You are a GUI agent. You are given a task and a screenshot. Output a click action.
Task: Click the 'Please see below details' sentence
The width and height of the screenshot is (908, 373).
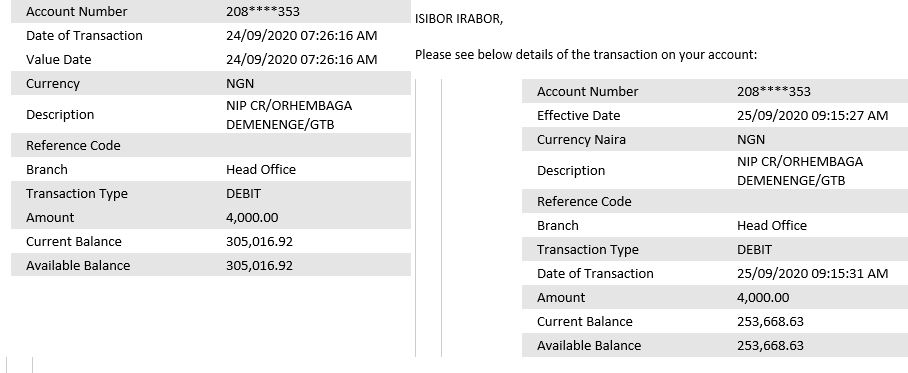tap(586, 55)
